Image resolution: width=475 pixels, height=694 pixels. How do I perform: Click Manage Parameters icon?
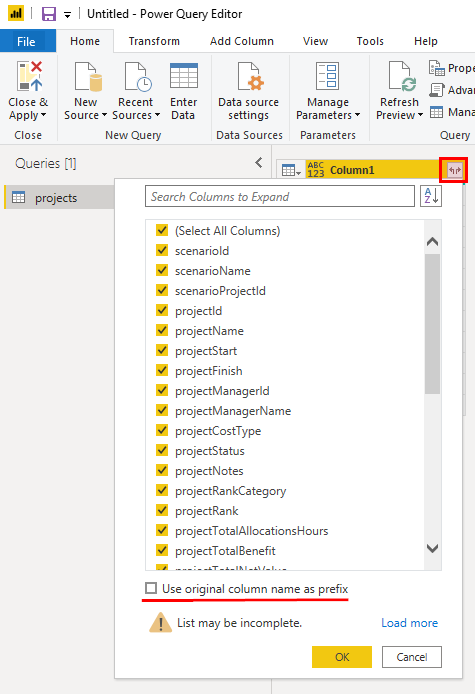[x=328, y=76]
